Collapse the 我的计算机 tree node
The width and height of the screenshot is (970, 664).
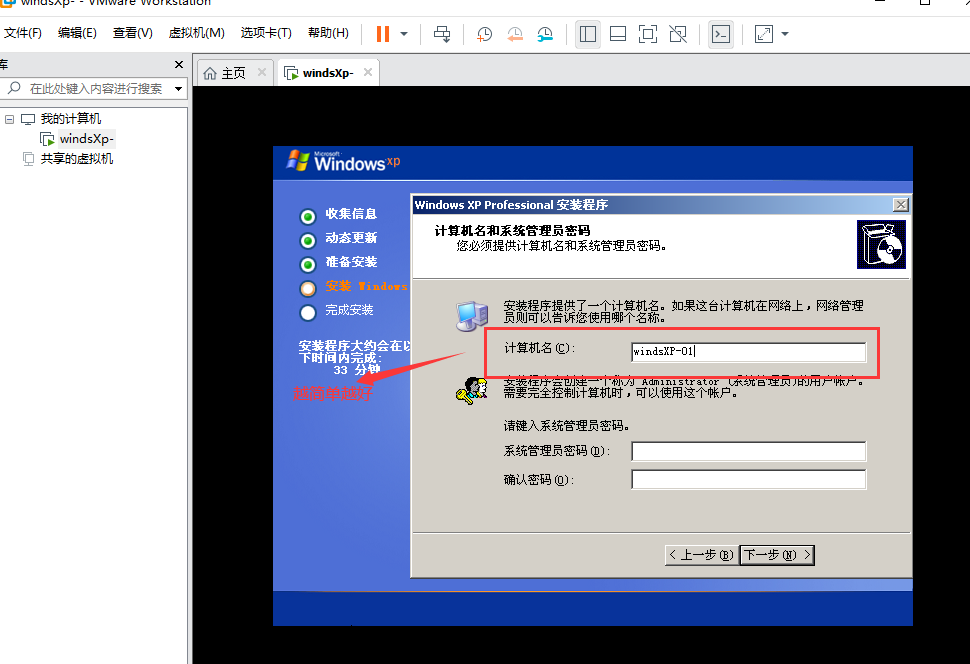9,119
